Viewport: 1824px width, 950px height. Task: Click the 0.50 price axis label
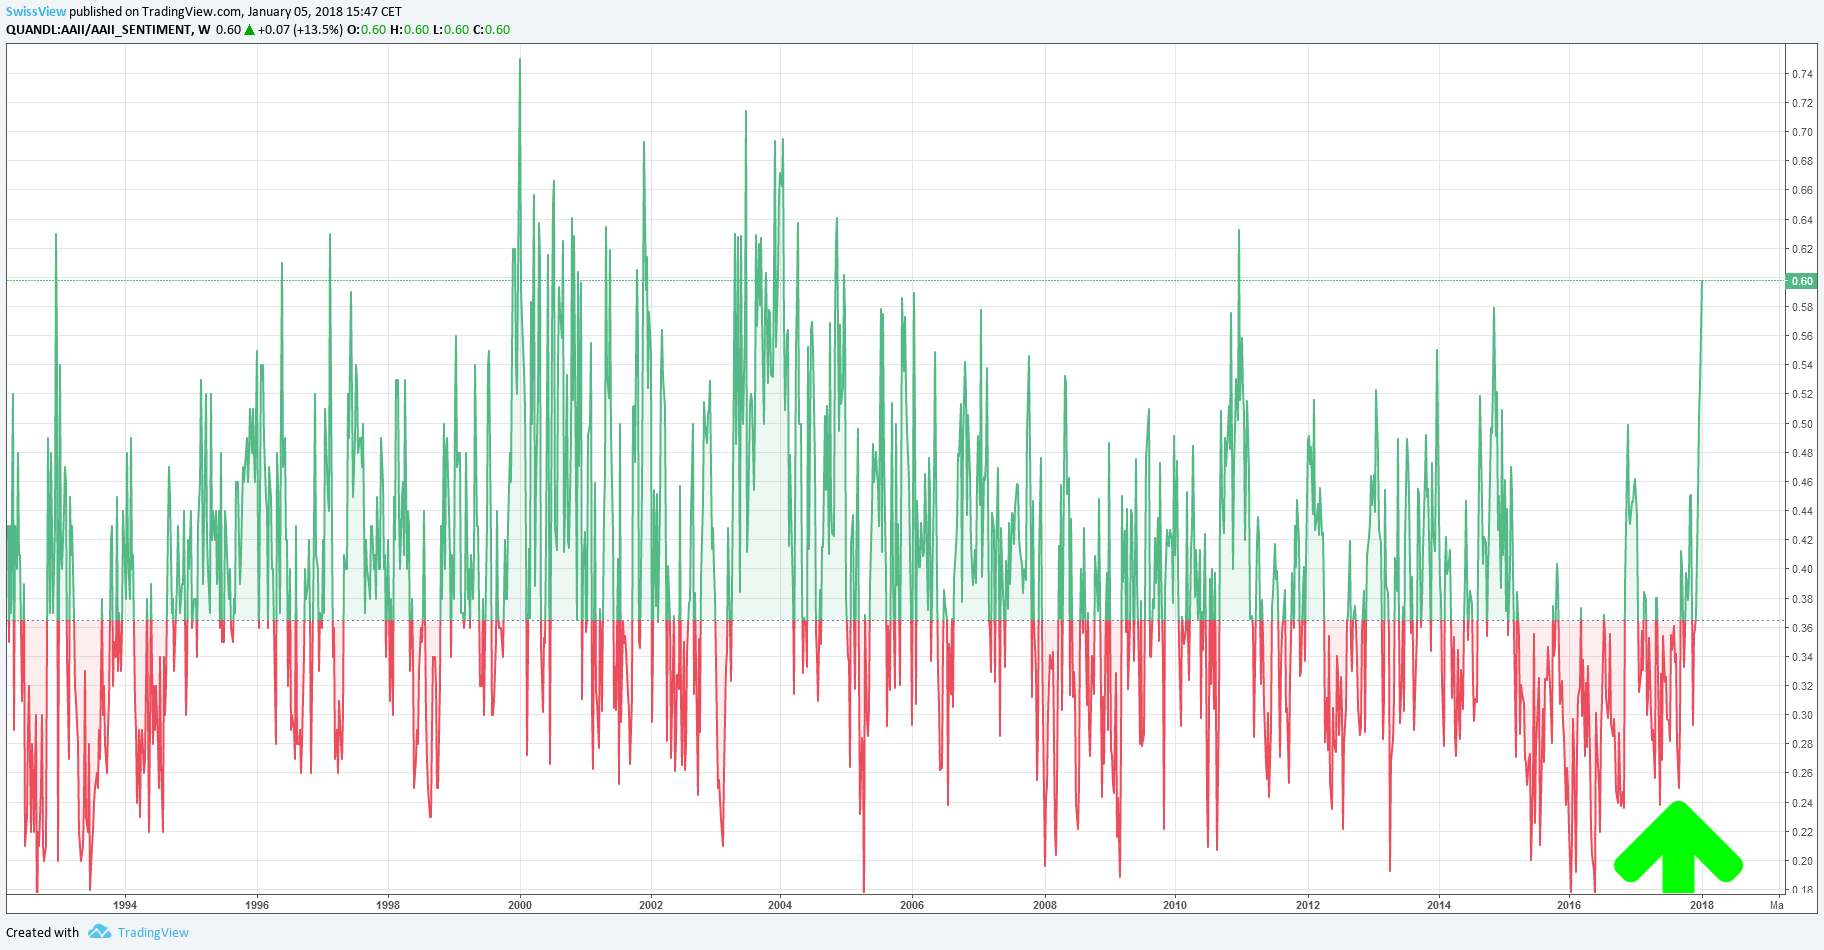click(1802, 424)
